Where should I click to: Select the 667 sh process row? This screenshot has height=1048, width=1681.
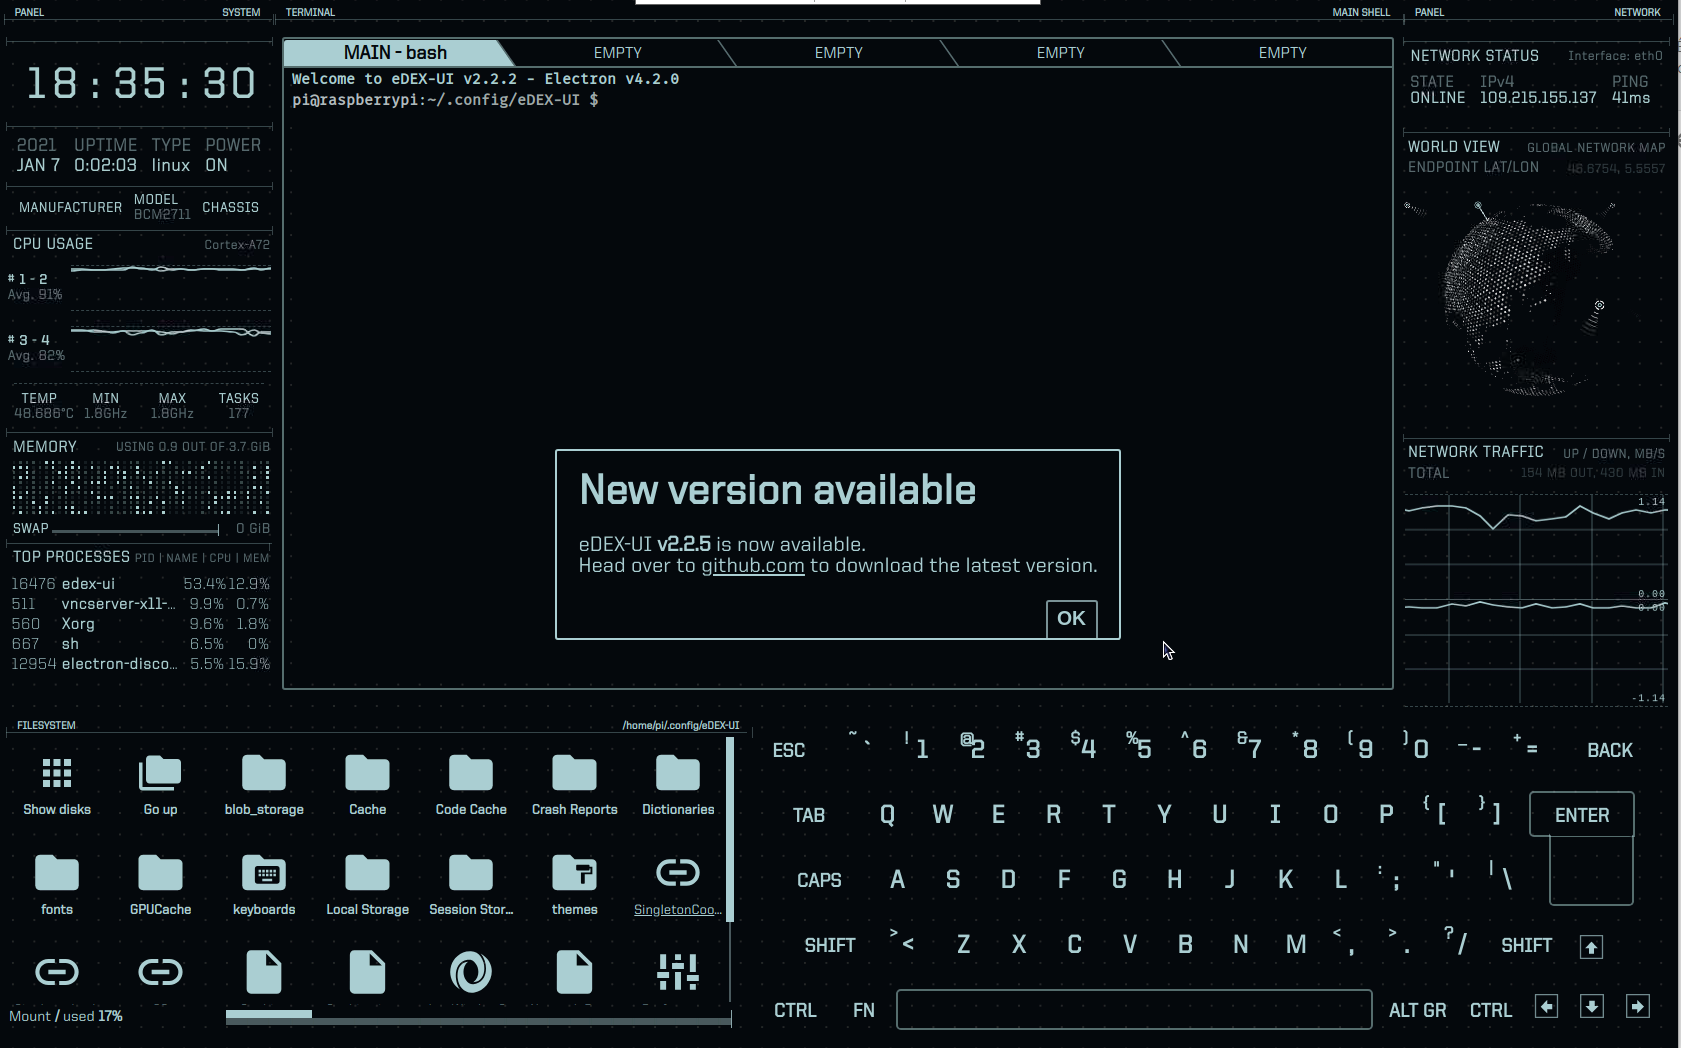[x=140, y=644]
